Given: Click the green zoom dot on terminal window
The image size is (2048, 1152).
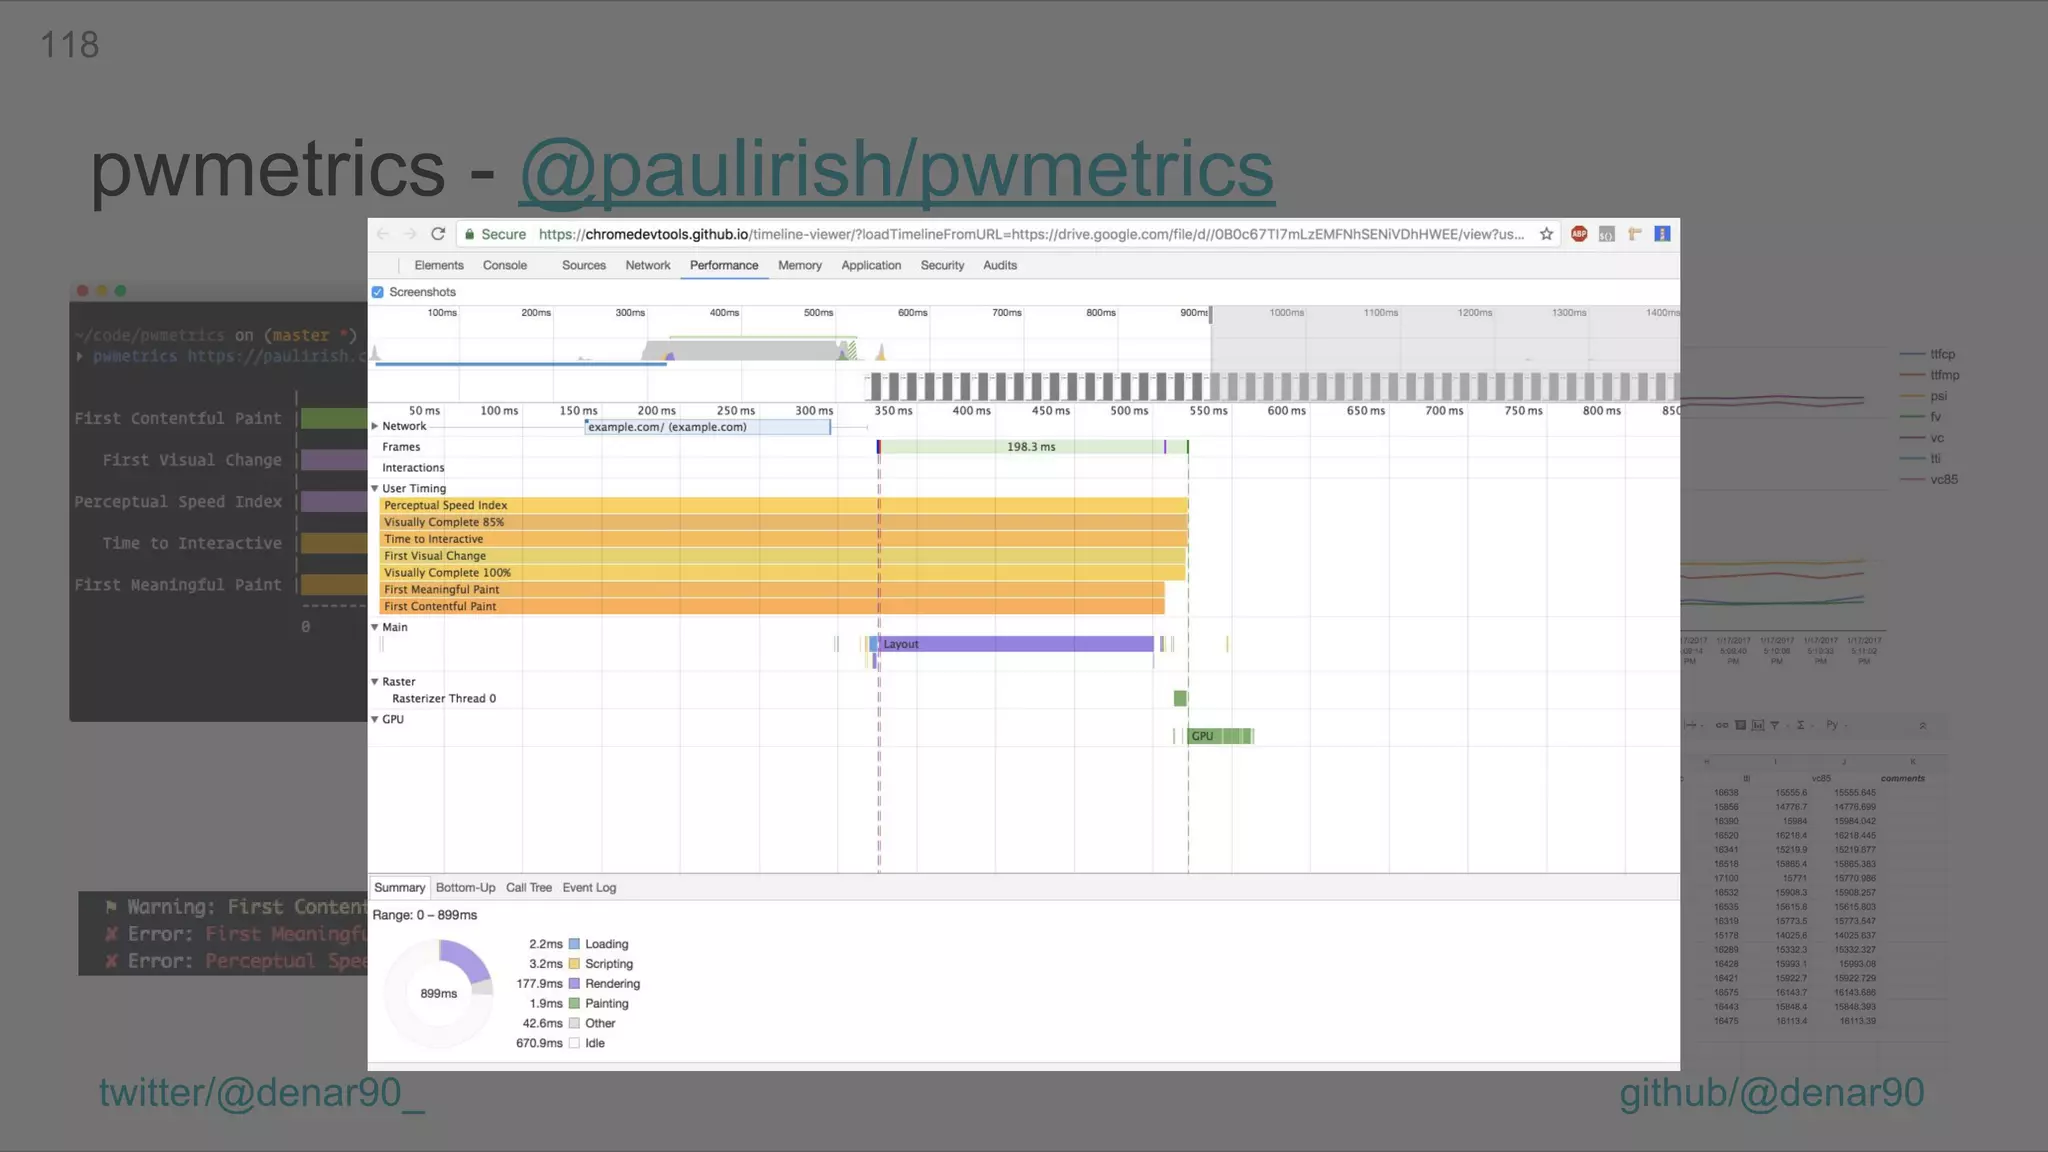Looking at the screenshot, I should tap(121, 291).
